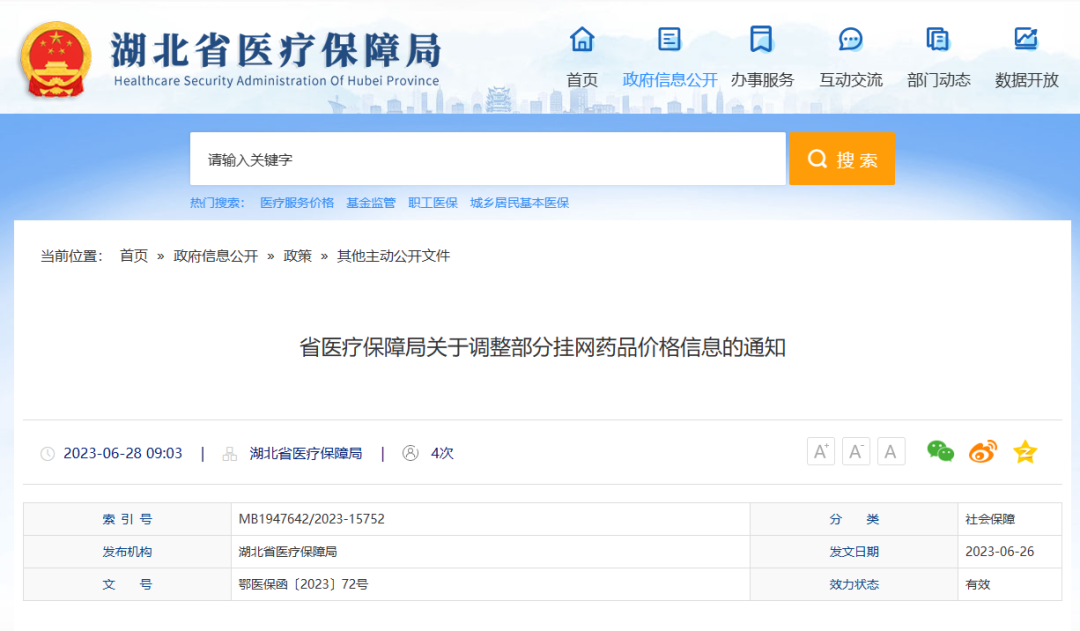Open 互动交流 via the chat bubble icon
The width and height of the screenshot is (1080, 631).
point(850,39)
